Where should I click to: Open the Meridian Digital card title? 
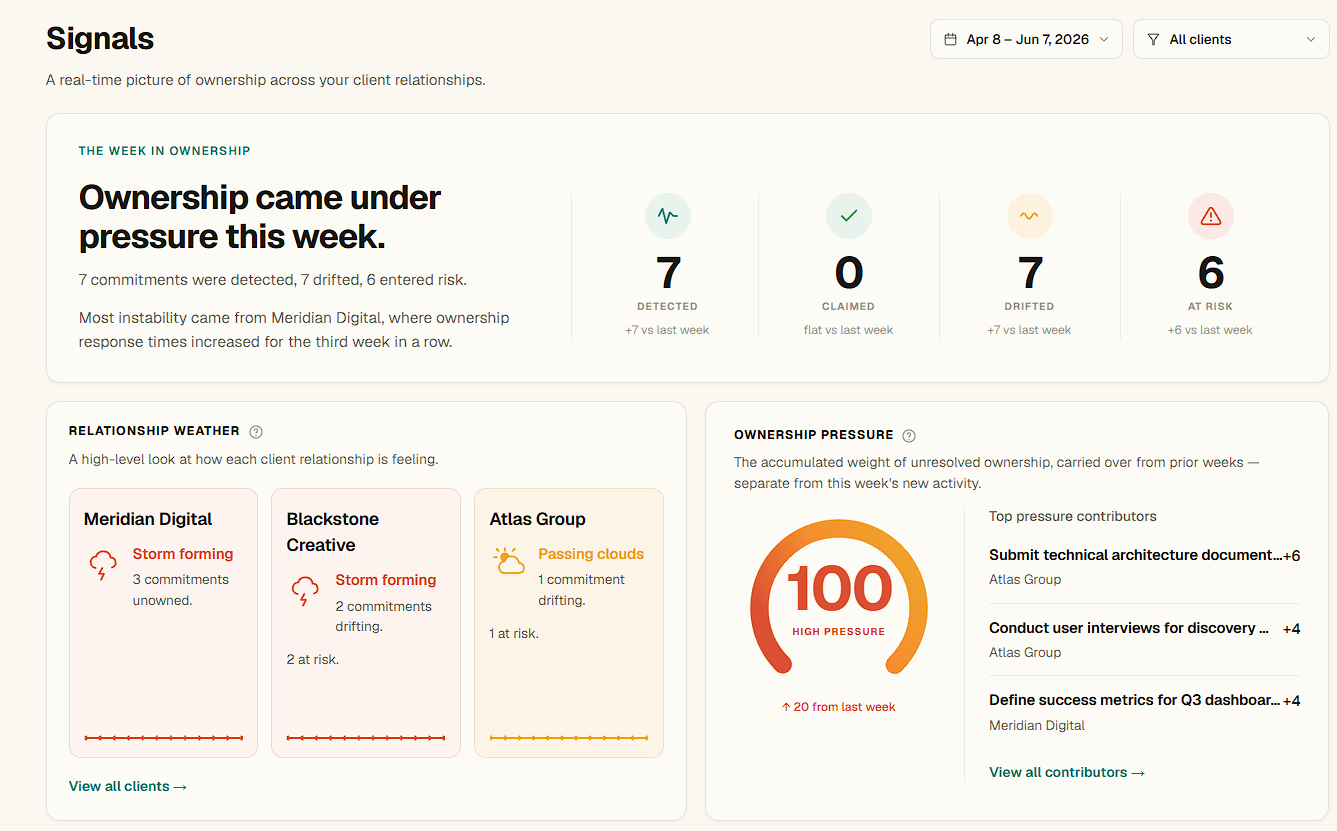[148, 519]
